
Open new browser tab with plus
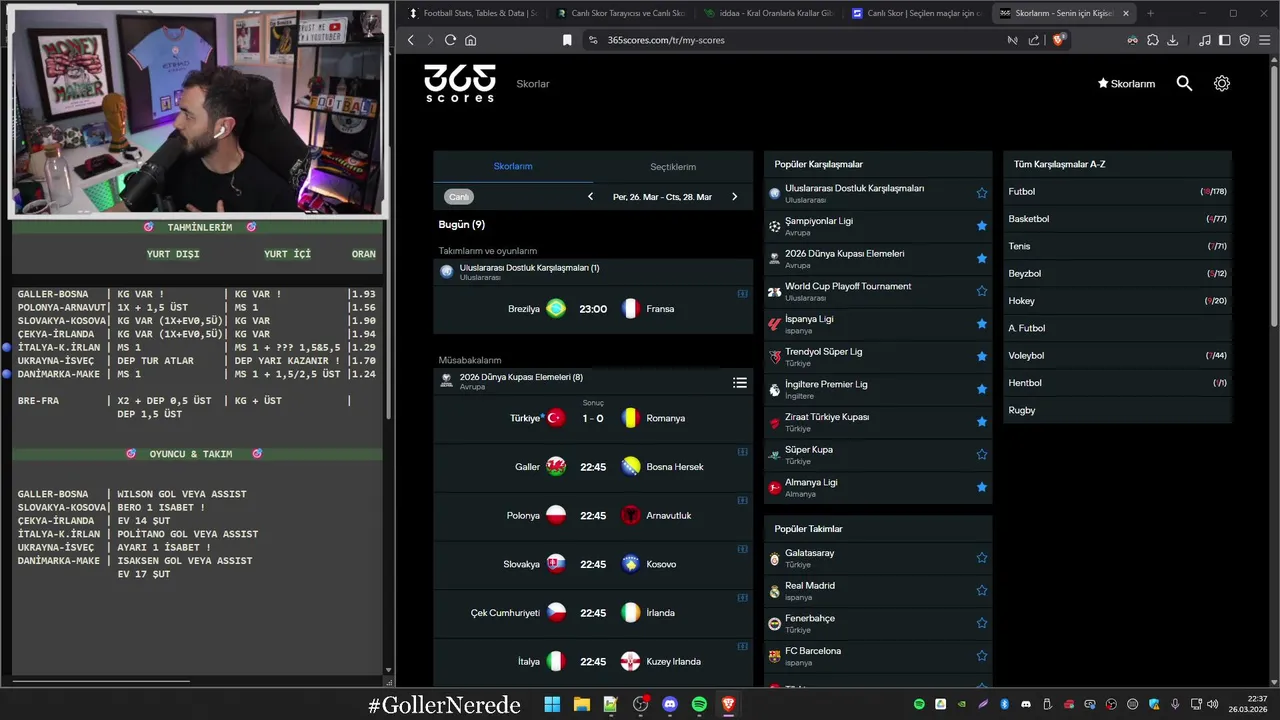click(x=1150, y=13)
